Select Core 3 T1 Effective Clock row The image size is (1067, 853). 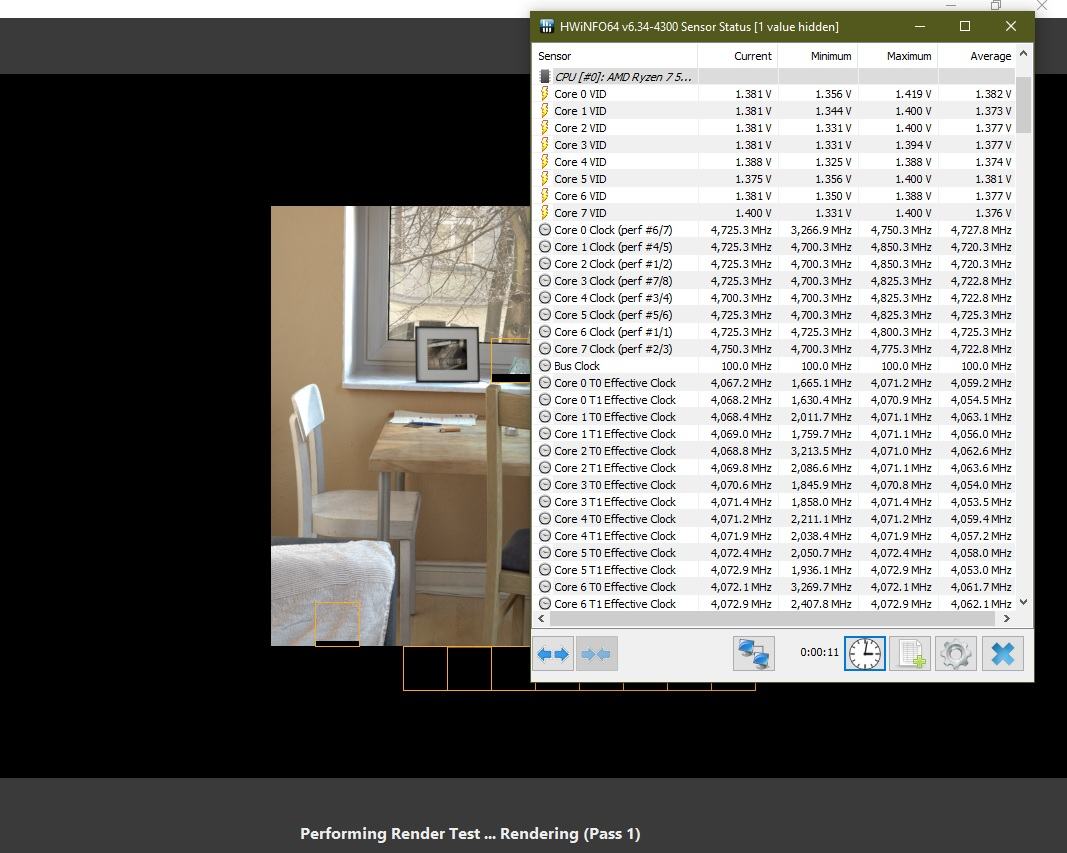[x=774, y=502]
